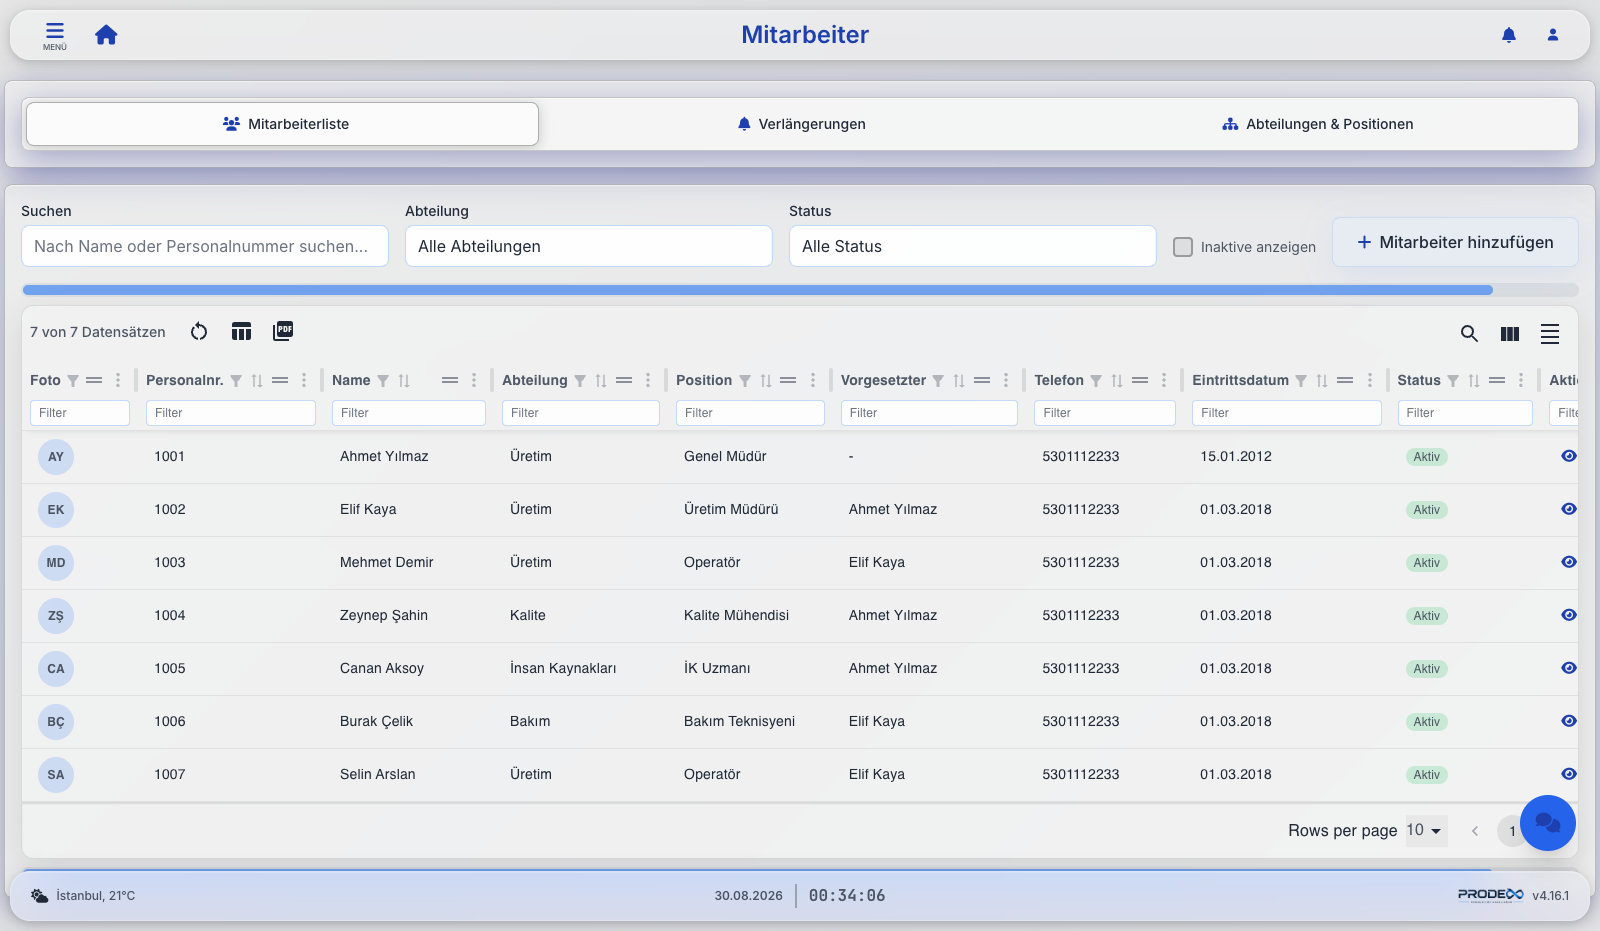This screenshot has width=1600, height=931.
Task: Click the weather icon in footer
Action: click(x=39, y=896)
